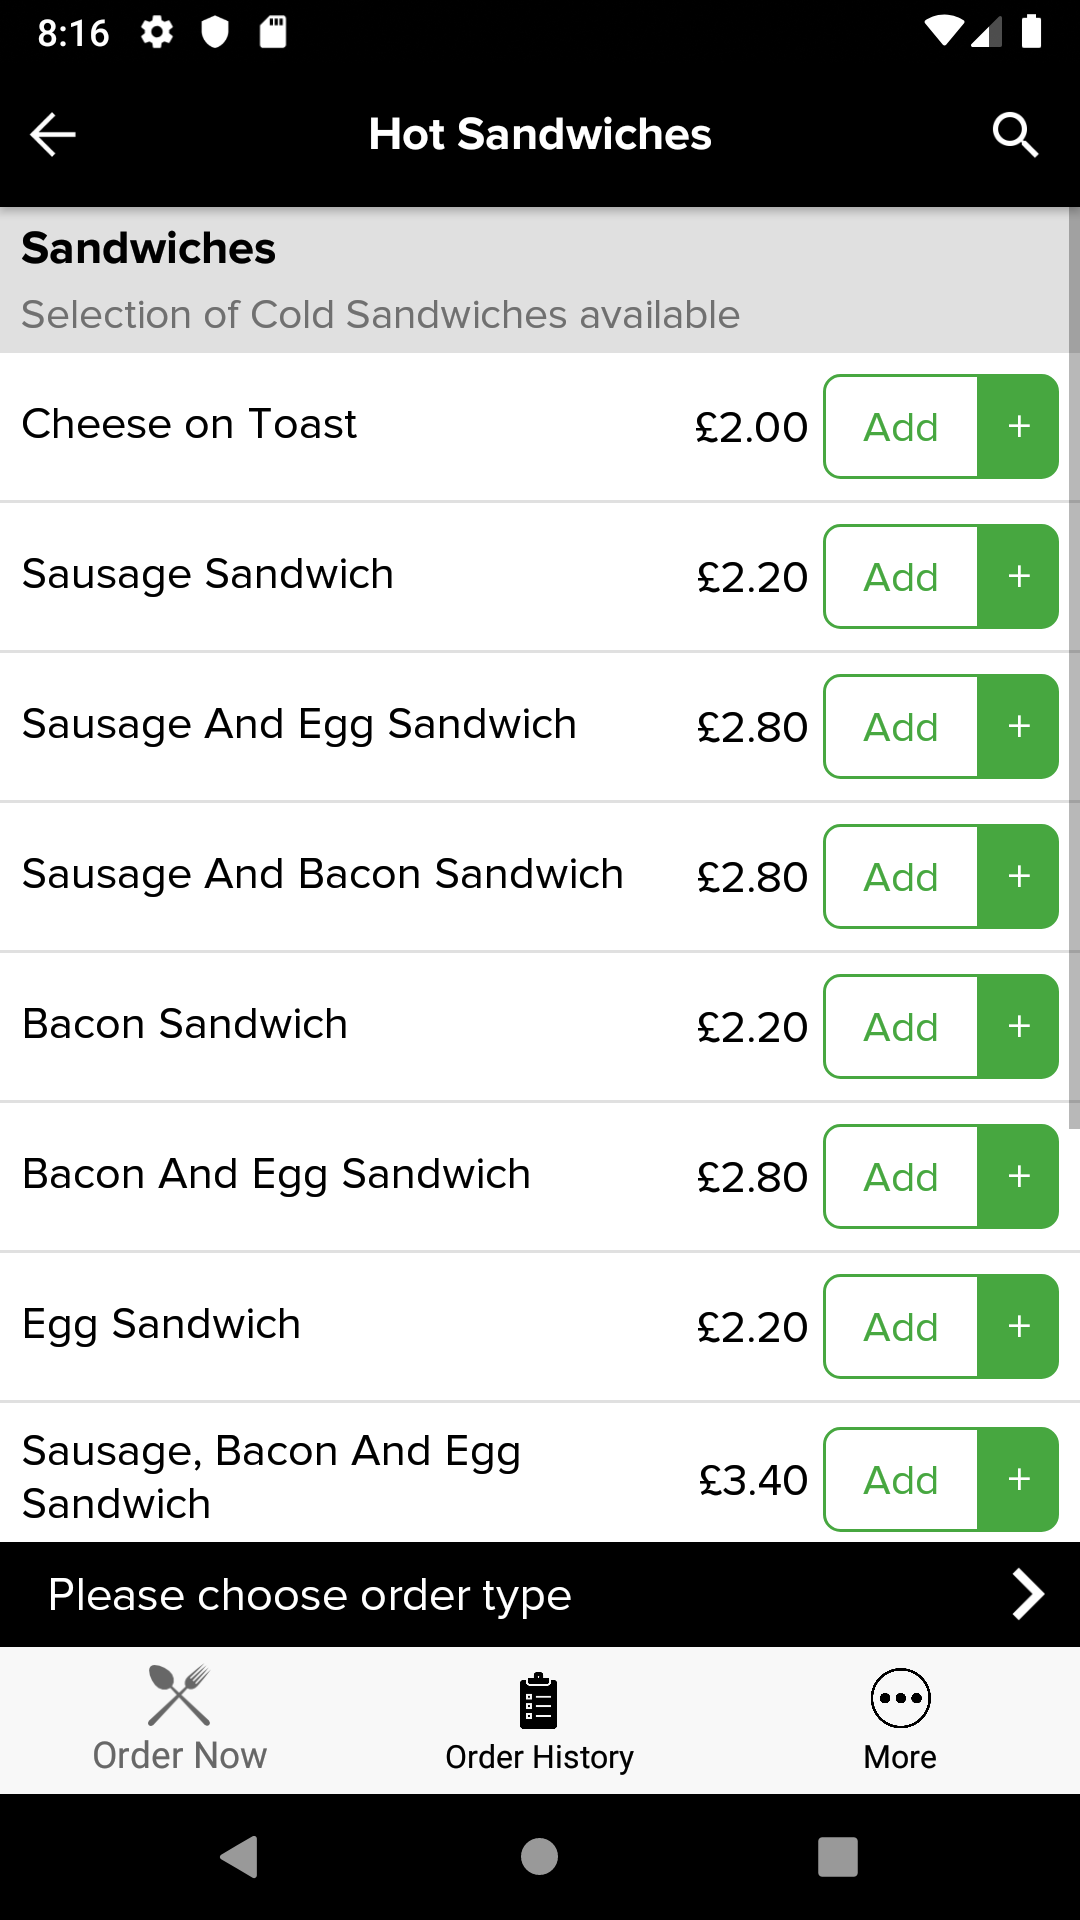
Task: Tap plus for Sausage And Egg Sandwich
Action: [1018, 727]
